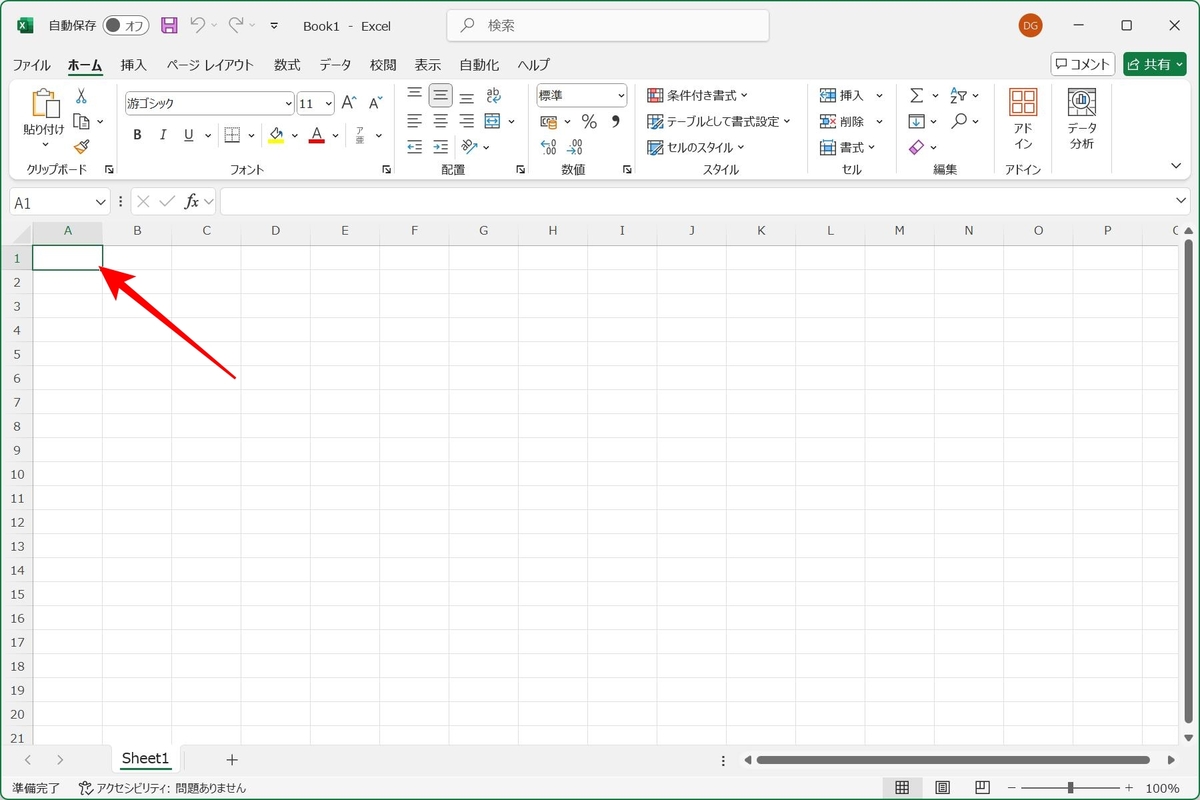Screen dimensions: 1200x800
Task: Switch to the データ tab
Action: click(335, 64)
